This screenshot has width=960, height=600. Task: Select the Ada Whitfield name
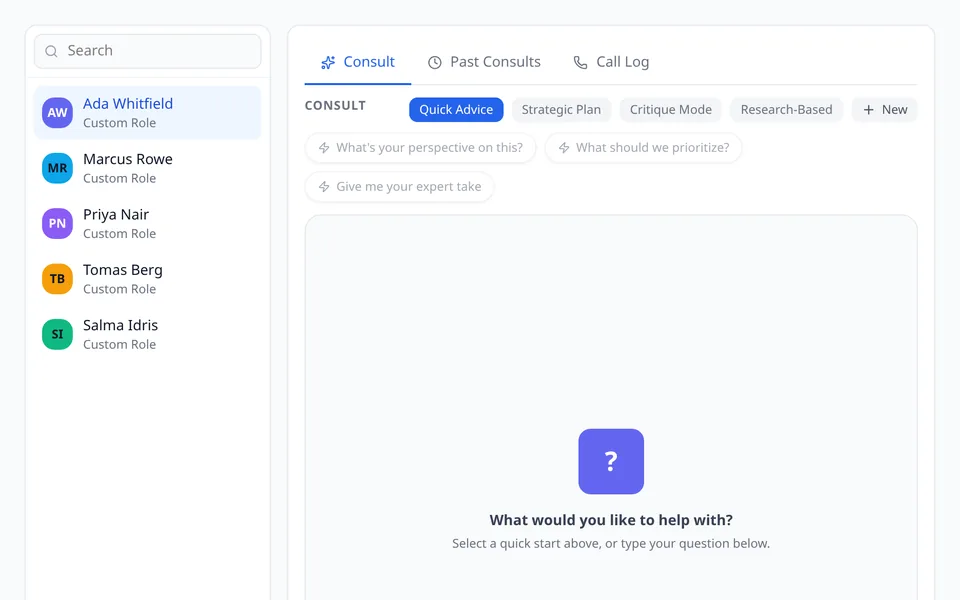(x=128, y=103)
